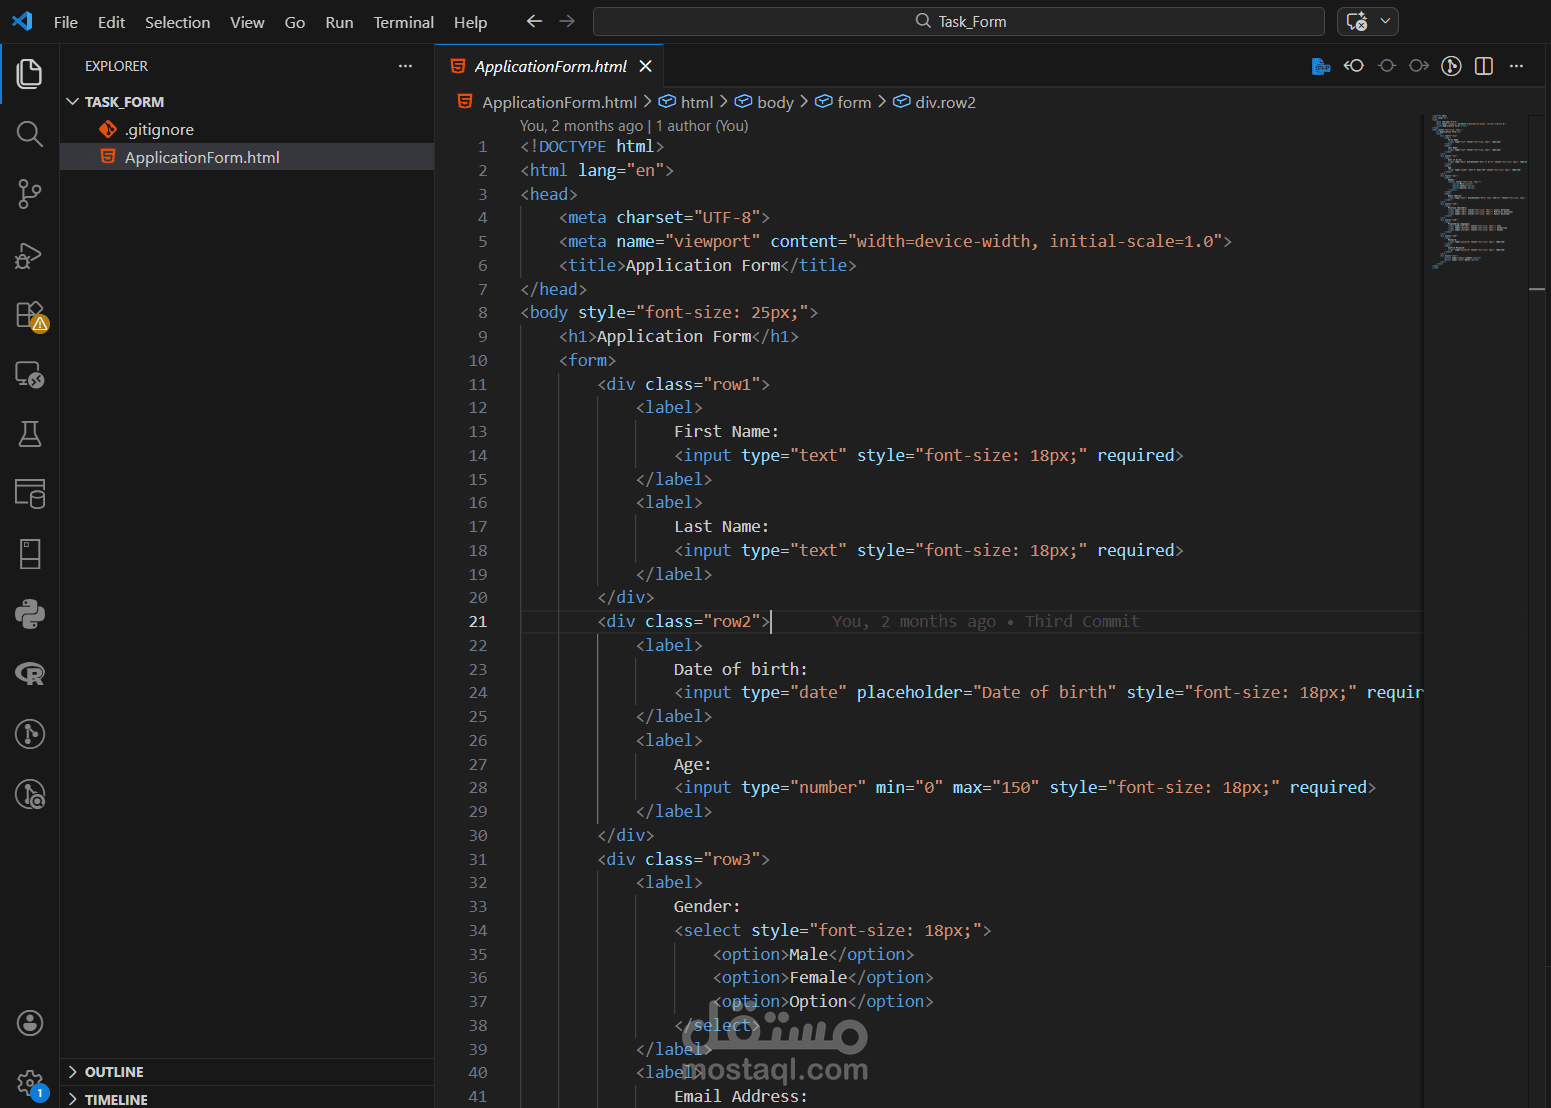Open the Testing flask view
The height and width of the screenshot is (1108, 1551).
30,434
